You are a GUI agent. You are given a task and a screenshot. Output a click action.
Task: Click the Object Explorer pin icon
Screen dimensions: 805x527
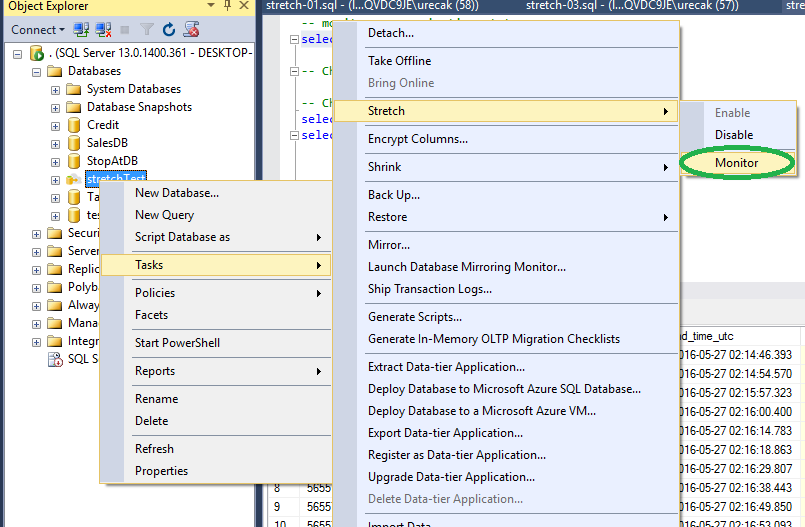coord(227,6)
